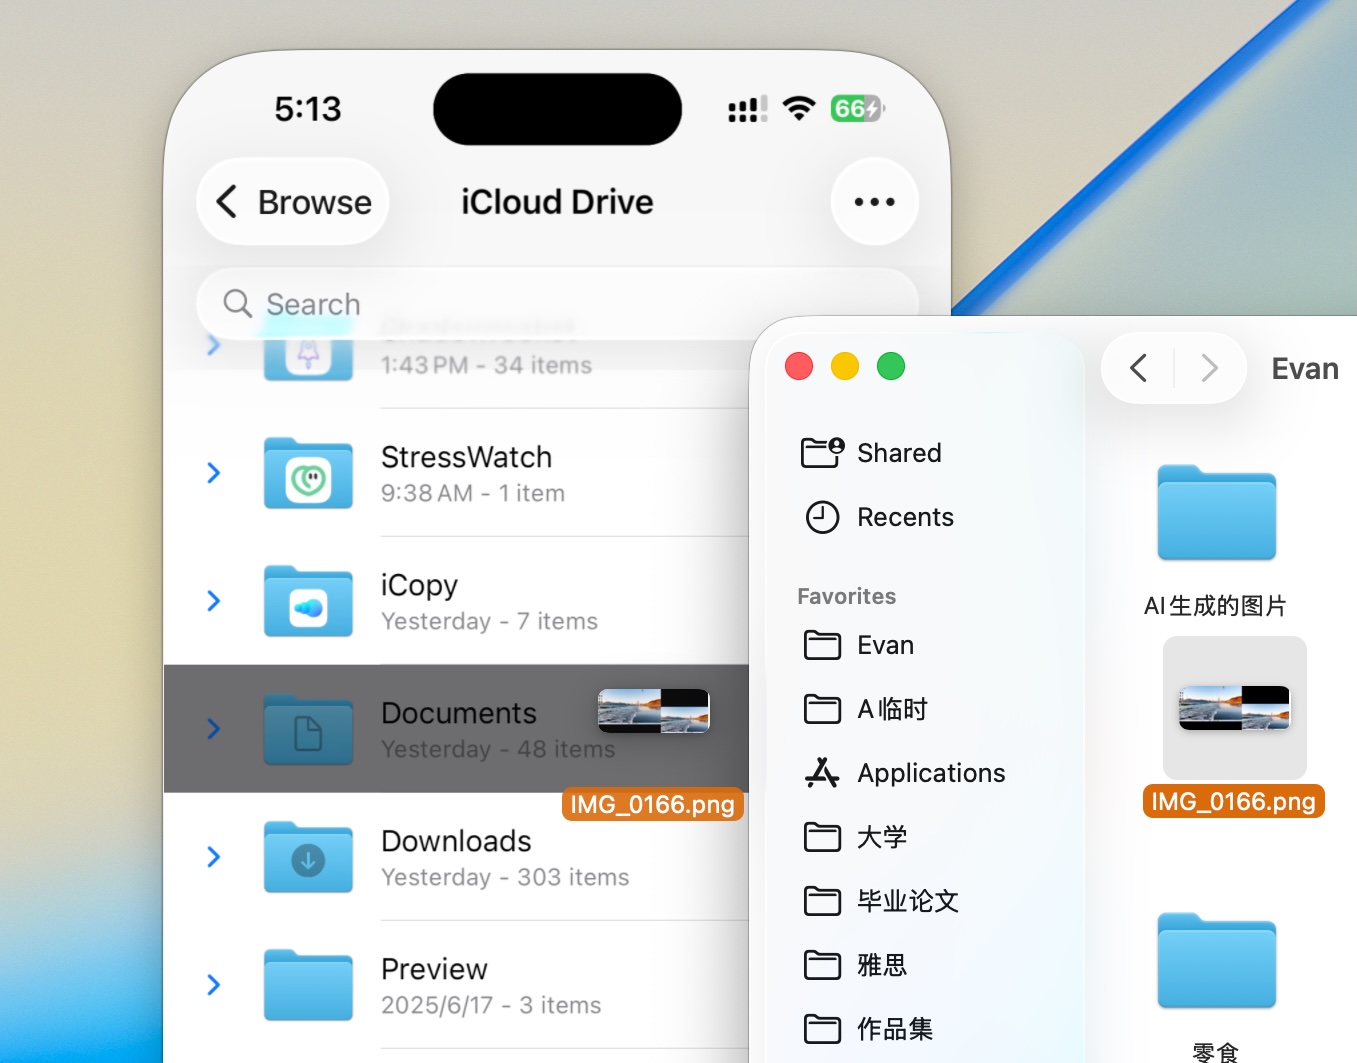
Task: Tap the StressWatch folder name
Action: tap(467, 457)
